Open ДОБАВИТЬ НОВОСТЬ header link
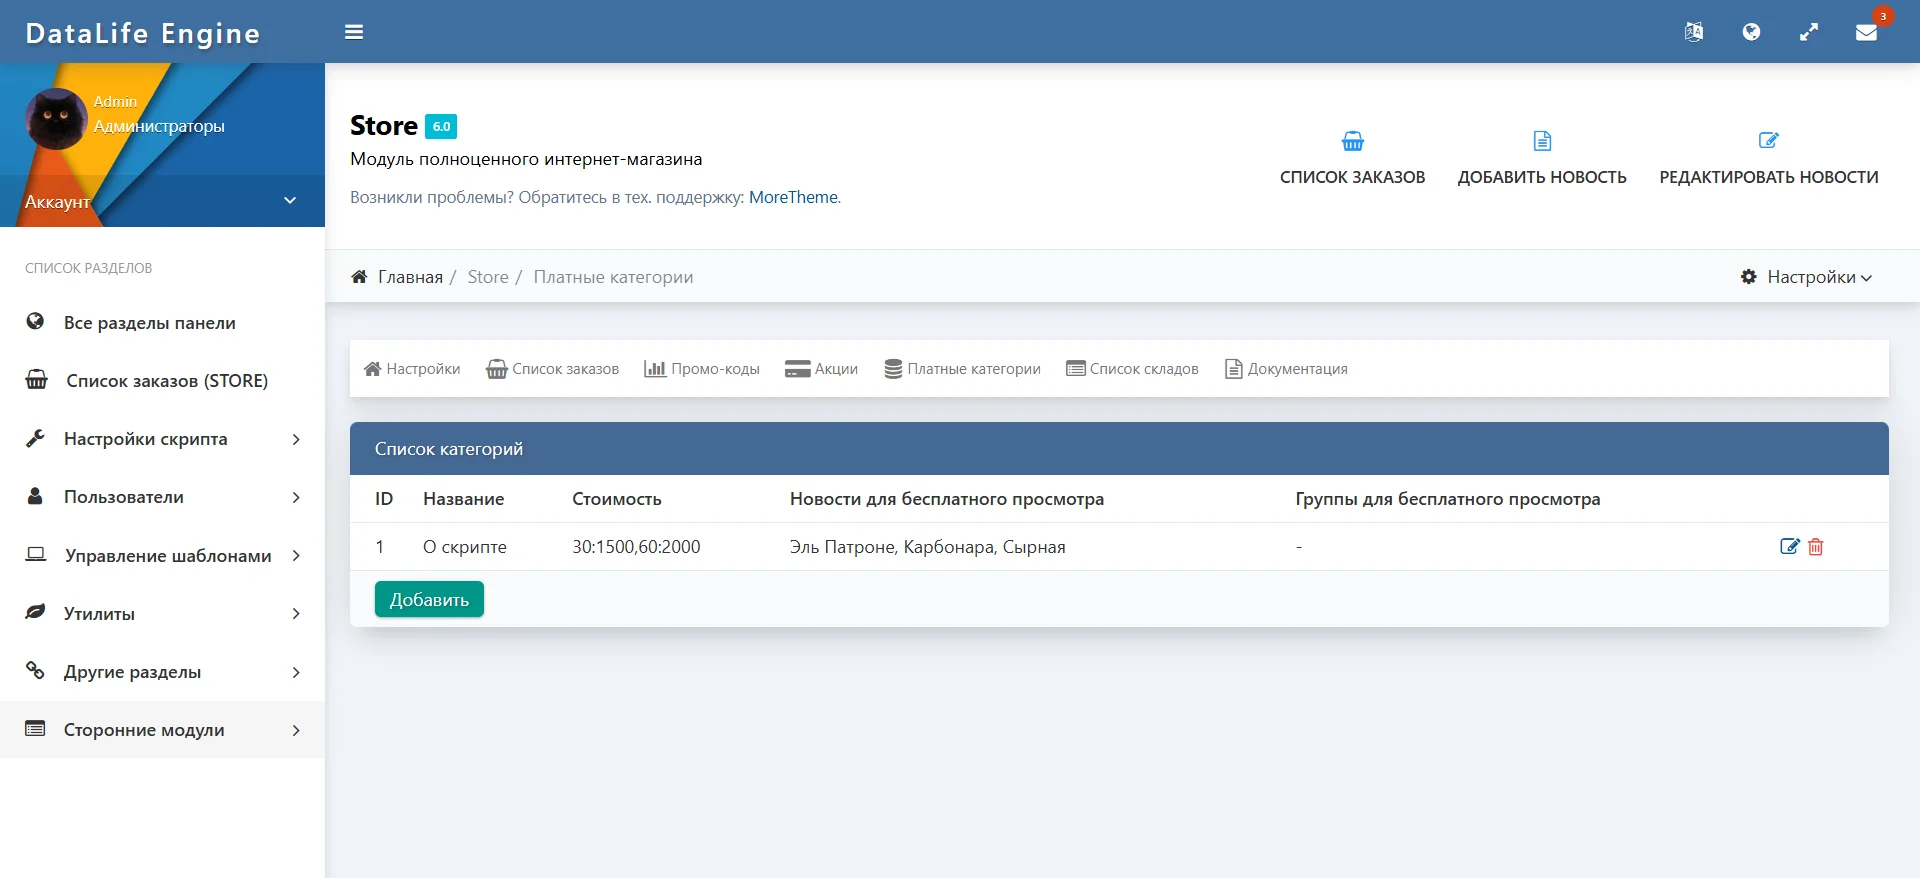 1542,177
